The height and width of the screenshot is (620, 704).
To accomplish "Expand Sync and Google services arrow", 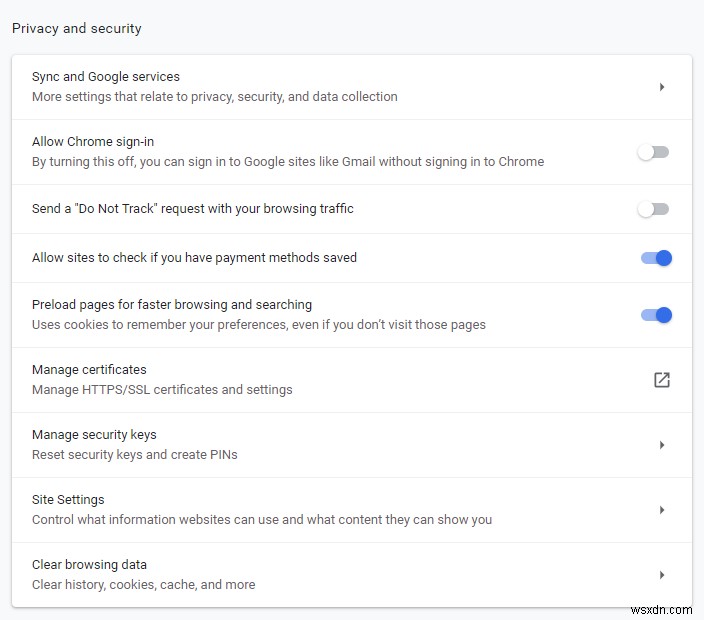I will tap(662, 87).
